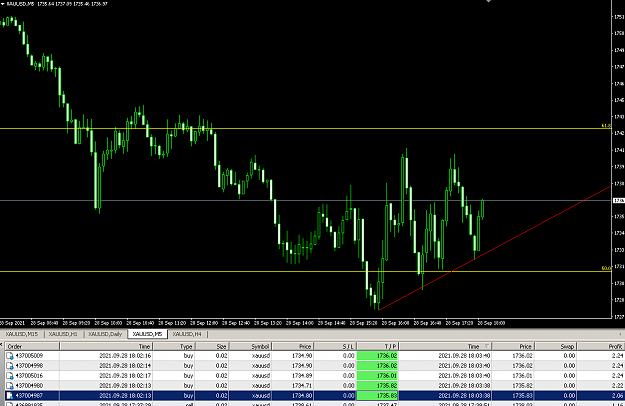This screenshot has height=406, width=625.
Task: Switch to the XAUUSD,Daily chart tab
Action: click(x=105, y=334)
